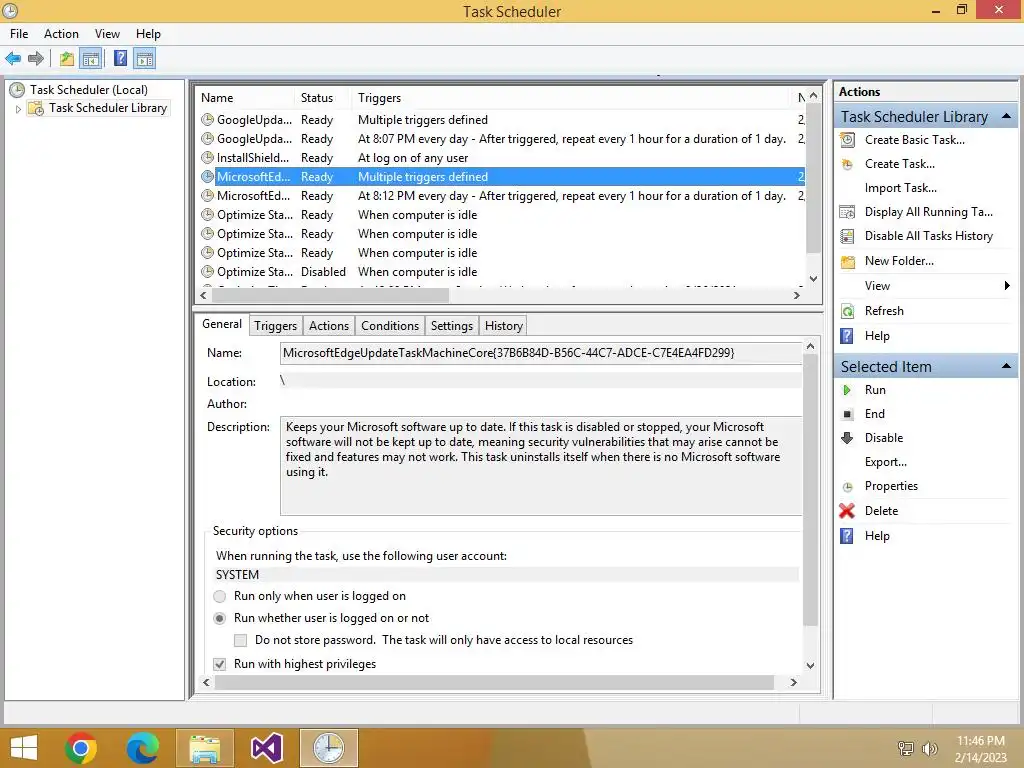
Task: Select MicrosoftEdge task at 8:12 PM
Action: (x=502, y=196)
